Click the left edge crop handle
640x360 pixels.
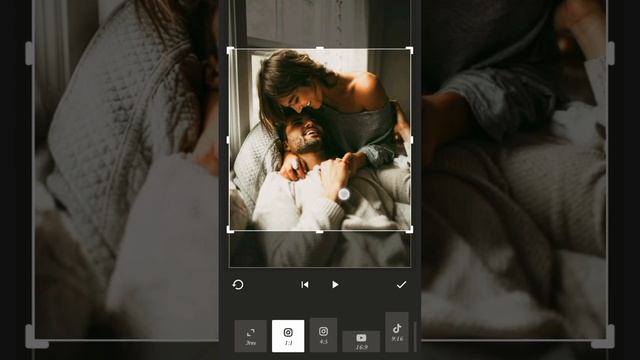pos(228,140)
